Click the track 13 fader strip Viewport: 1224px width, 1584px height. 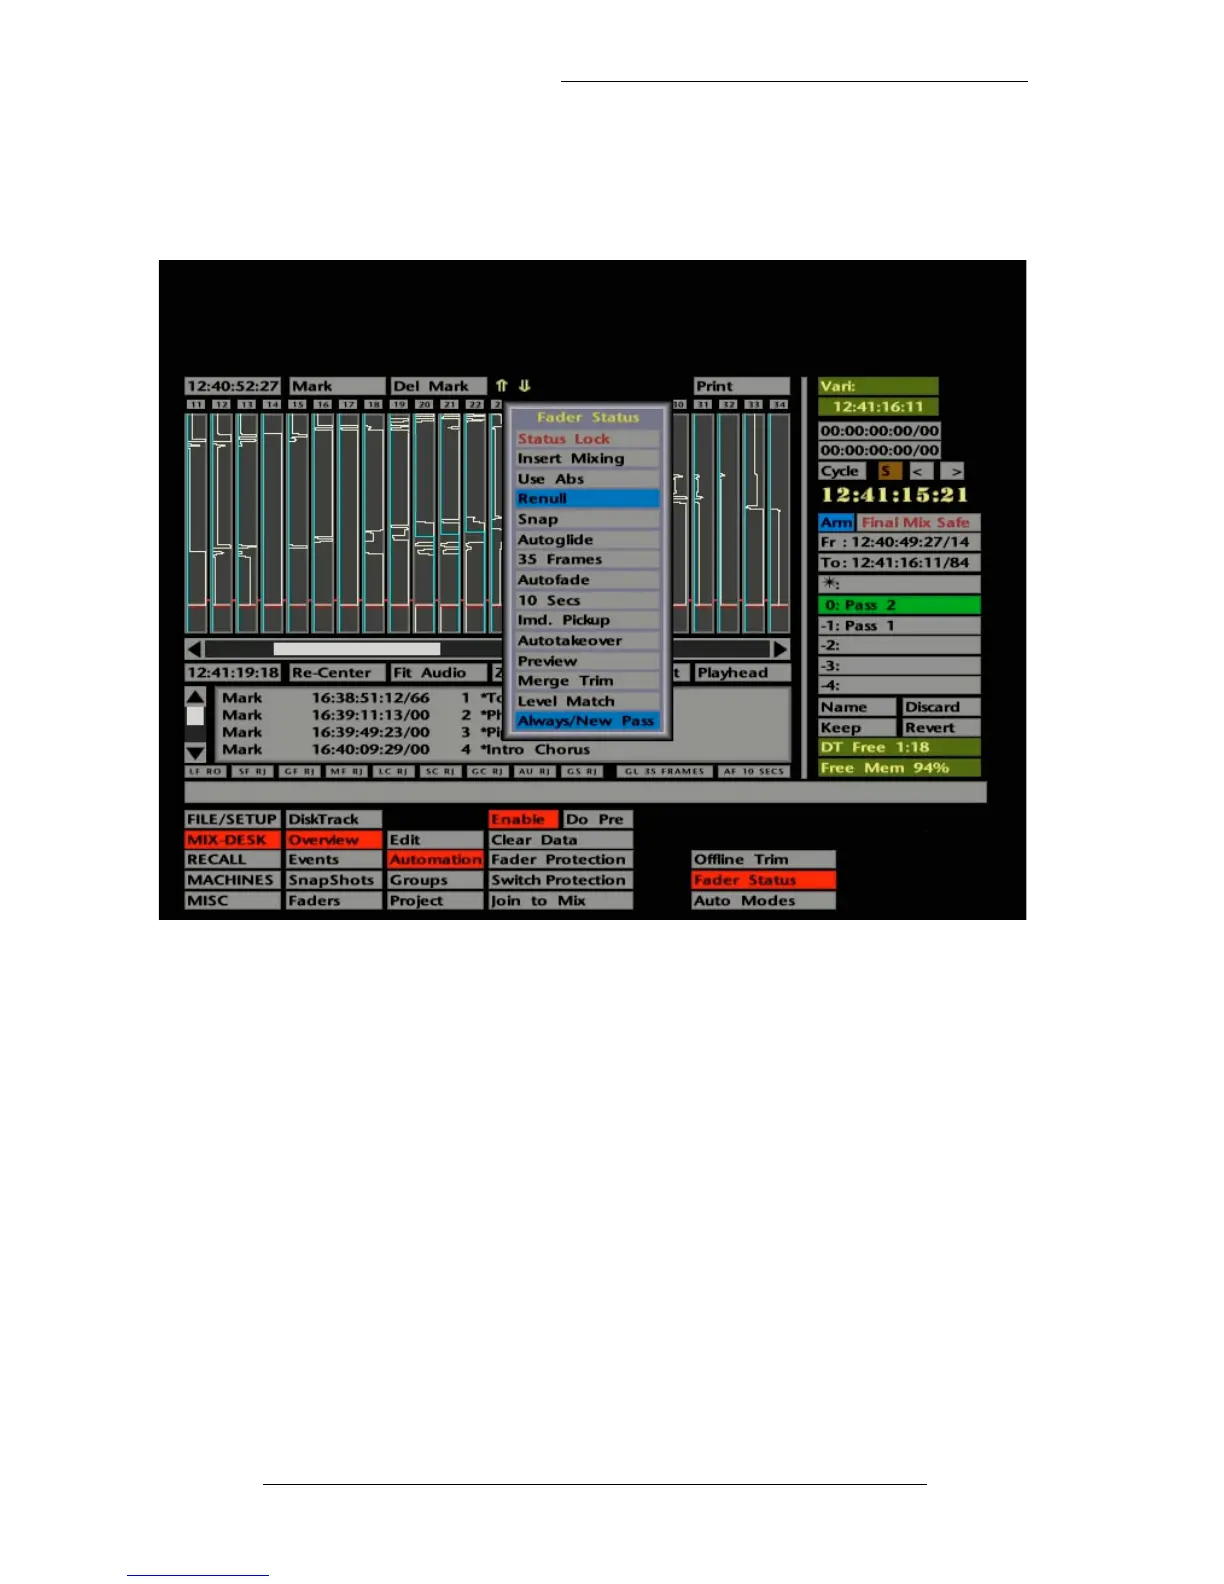[246, 522]
